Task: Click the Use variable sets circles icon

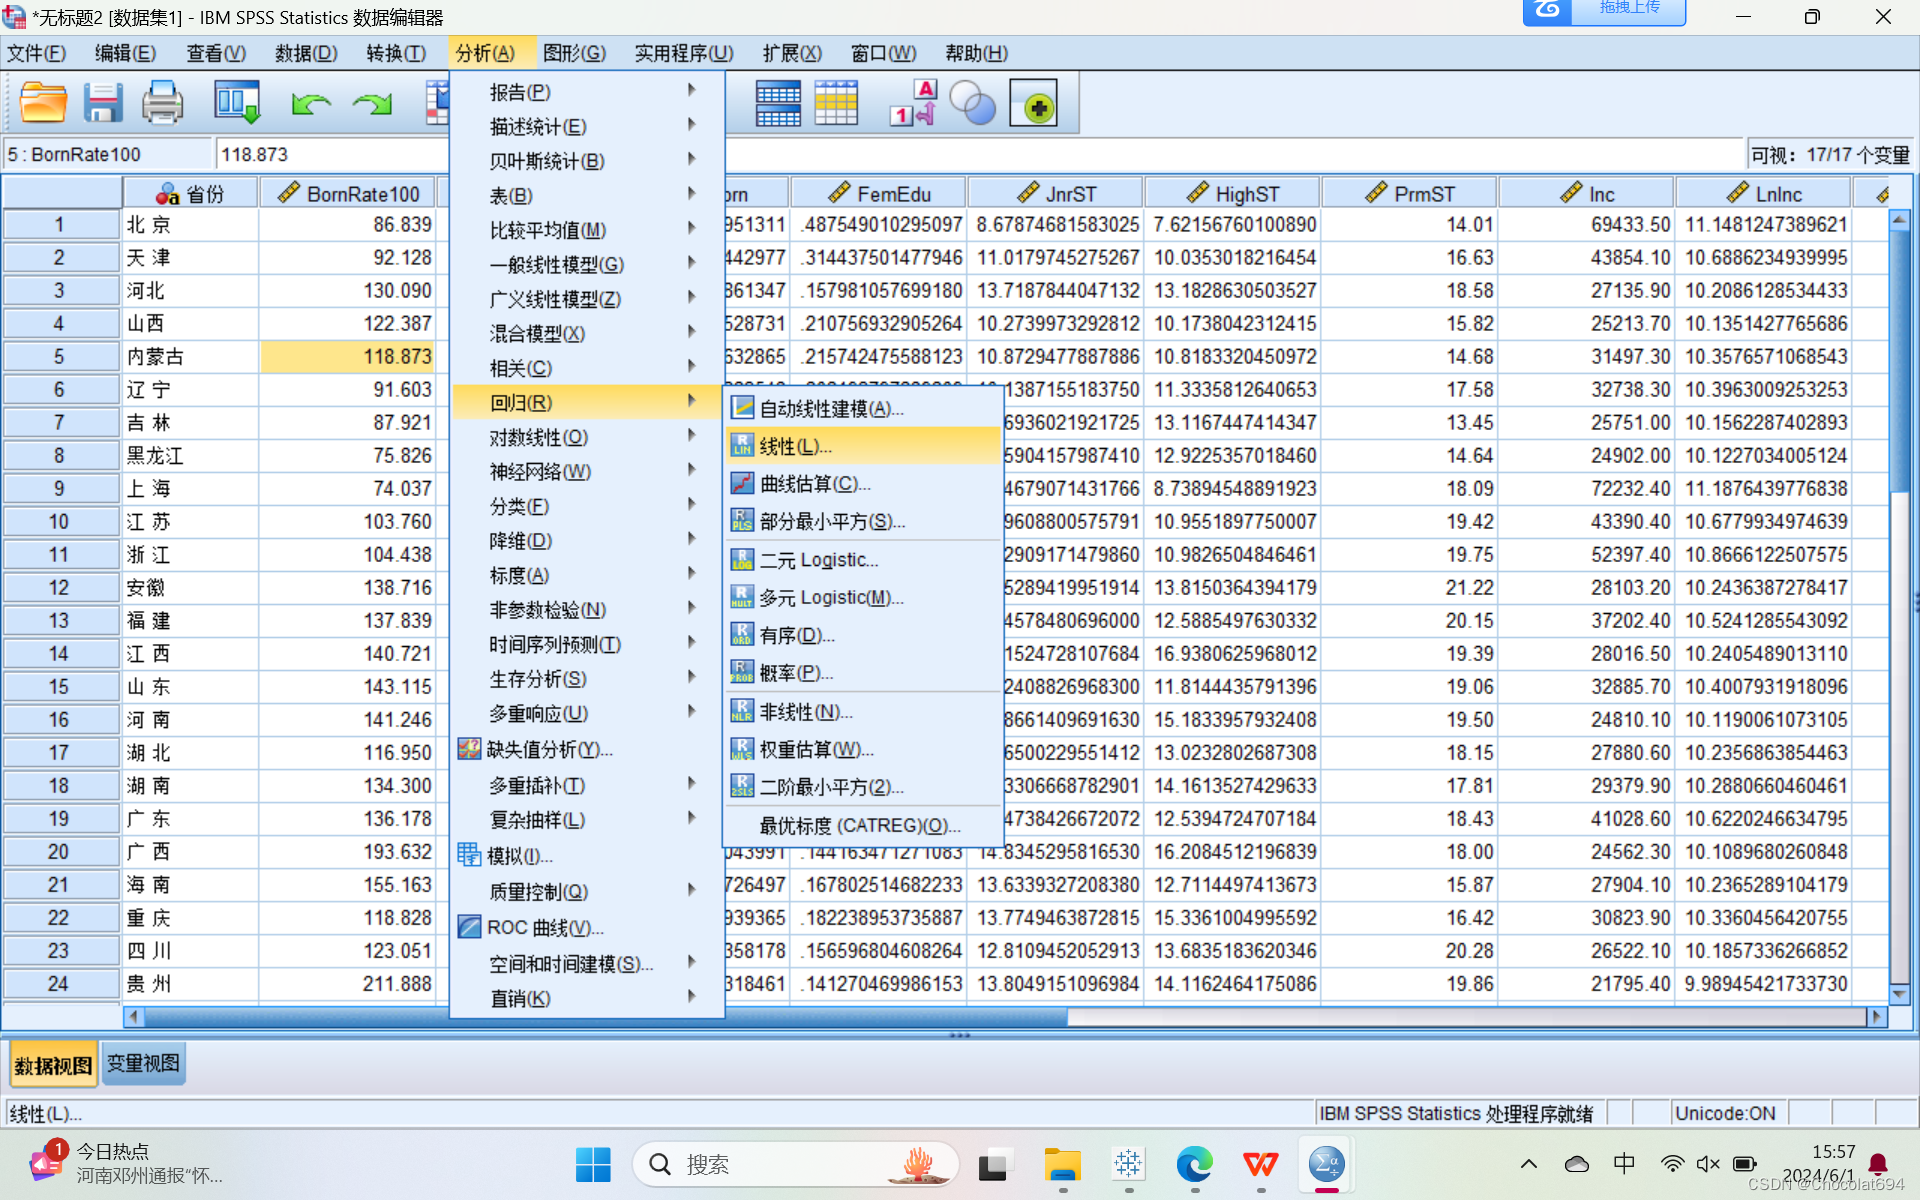Action: pyautogui.click(x=972, y=103)
